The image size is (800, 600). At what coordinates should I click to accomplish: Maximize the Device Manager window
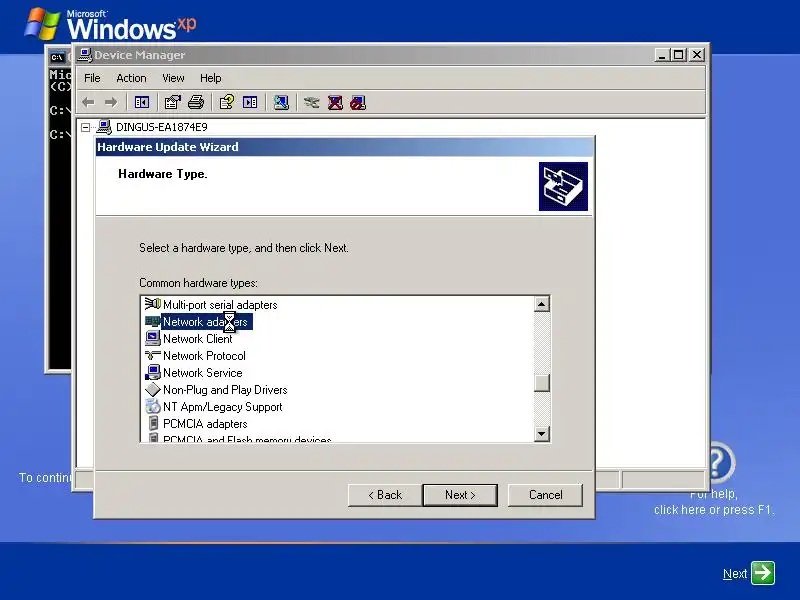[679, 55]
